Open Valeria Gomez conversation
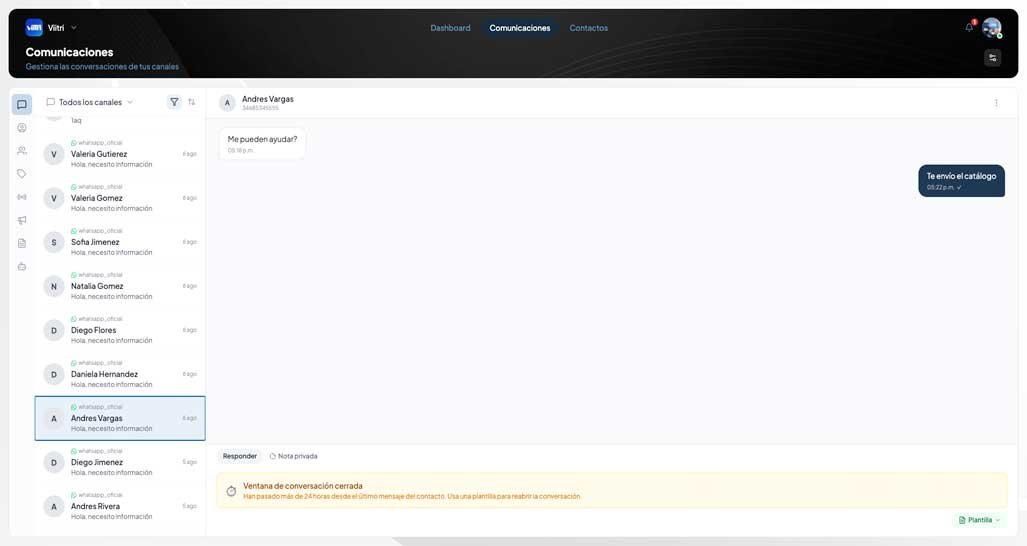Viewport: 1027px width, 546px height. [x=120, y=198]
